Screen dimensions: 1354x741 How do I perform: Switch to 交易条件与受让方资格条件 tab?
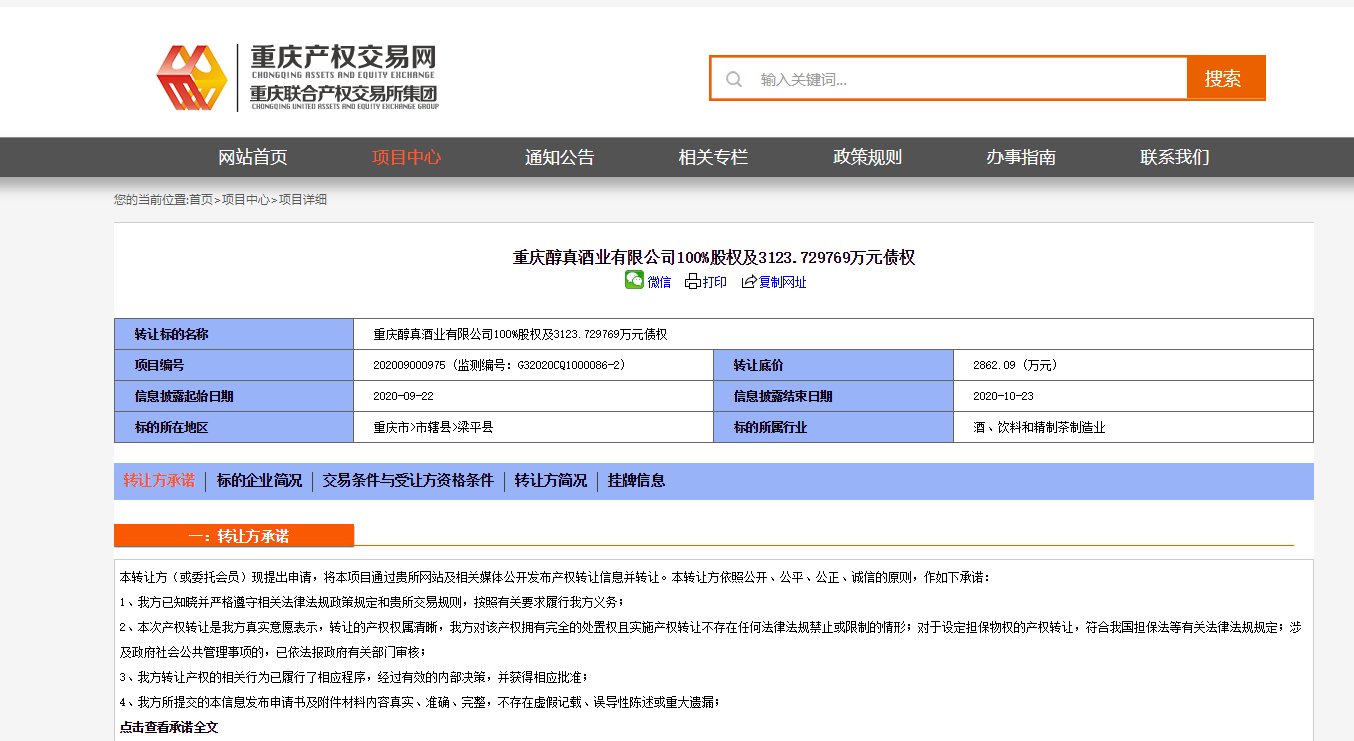pyautogui.click(x=408, y=481)
